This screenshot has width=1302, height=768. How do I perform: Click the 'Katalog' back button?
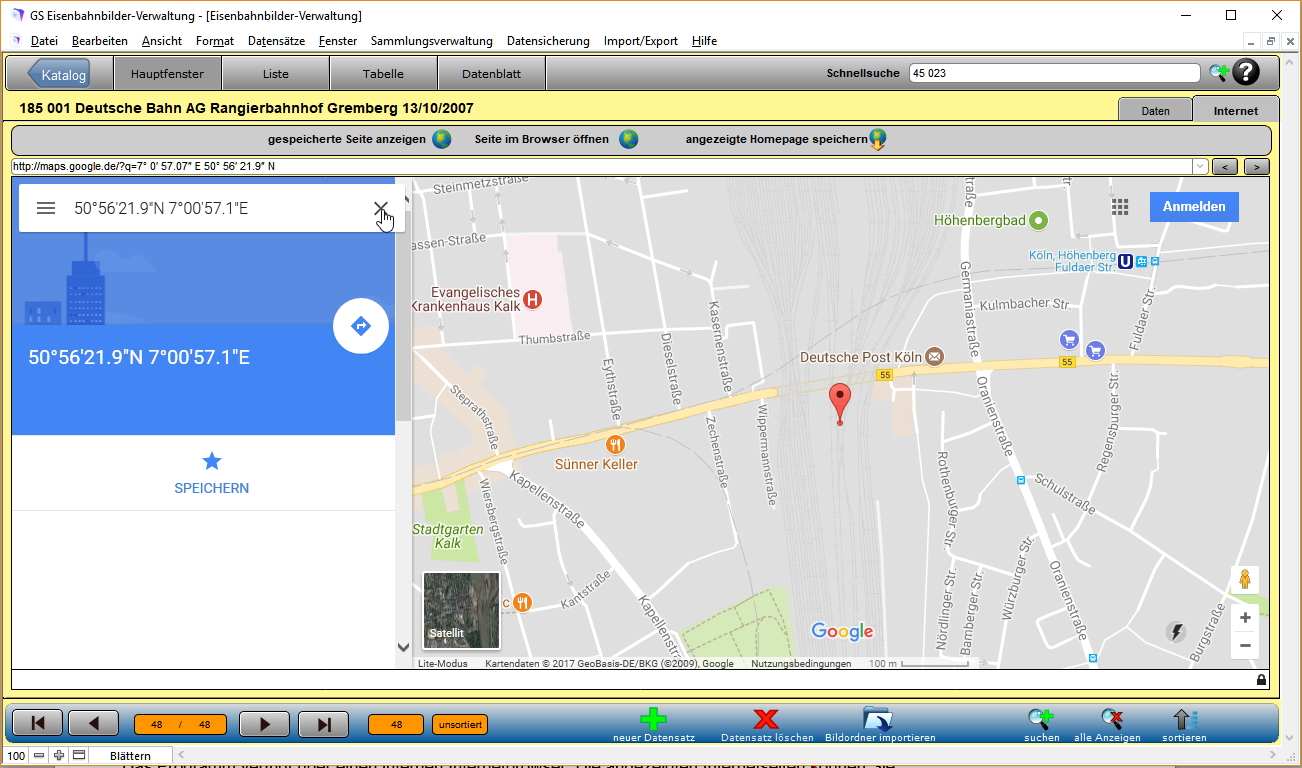click(x=58, y=74)
